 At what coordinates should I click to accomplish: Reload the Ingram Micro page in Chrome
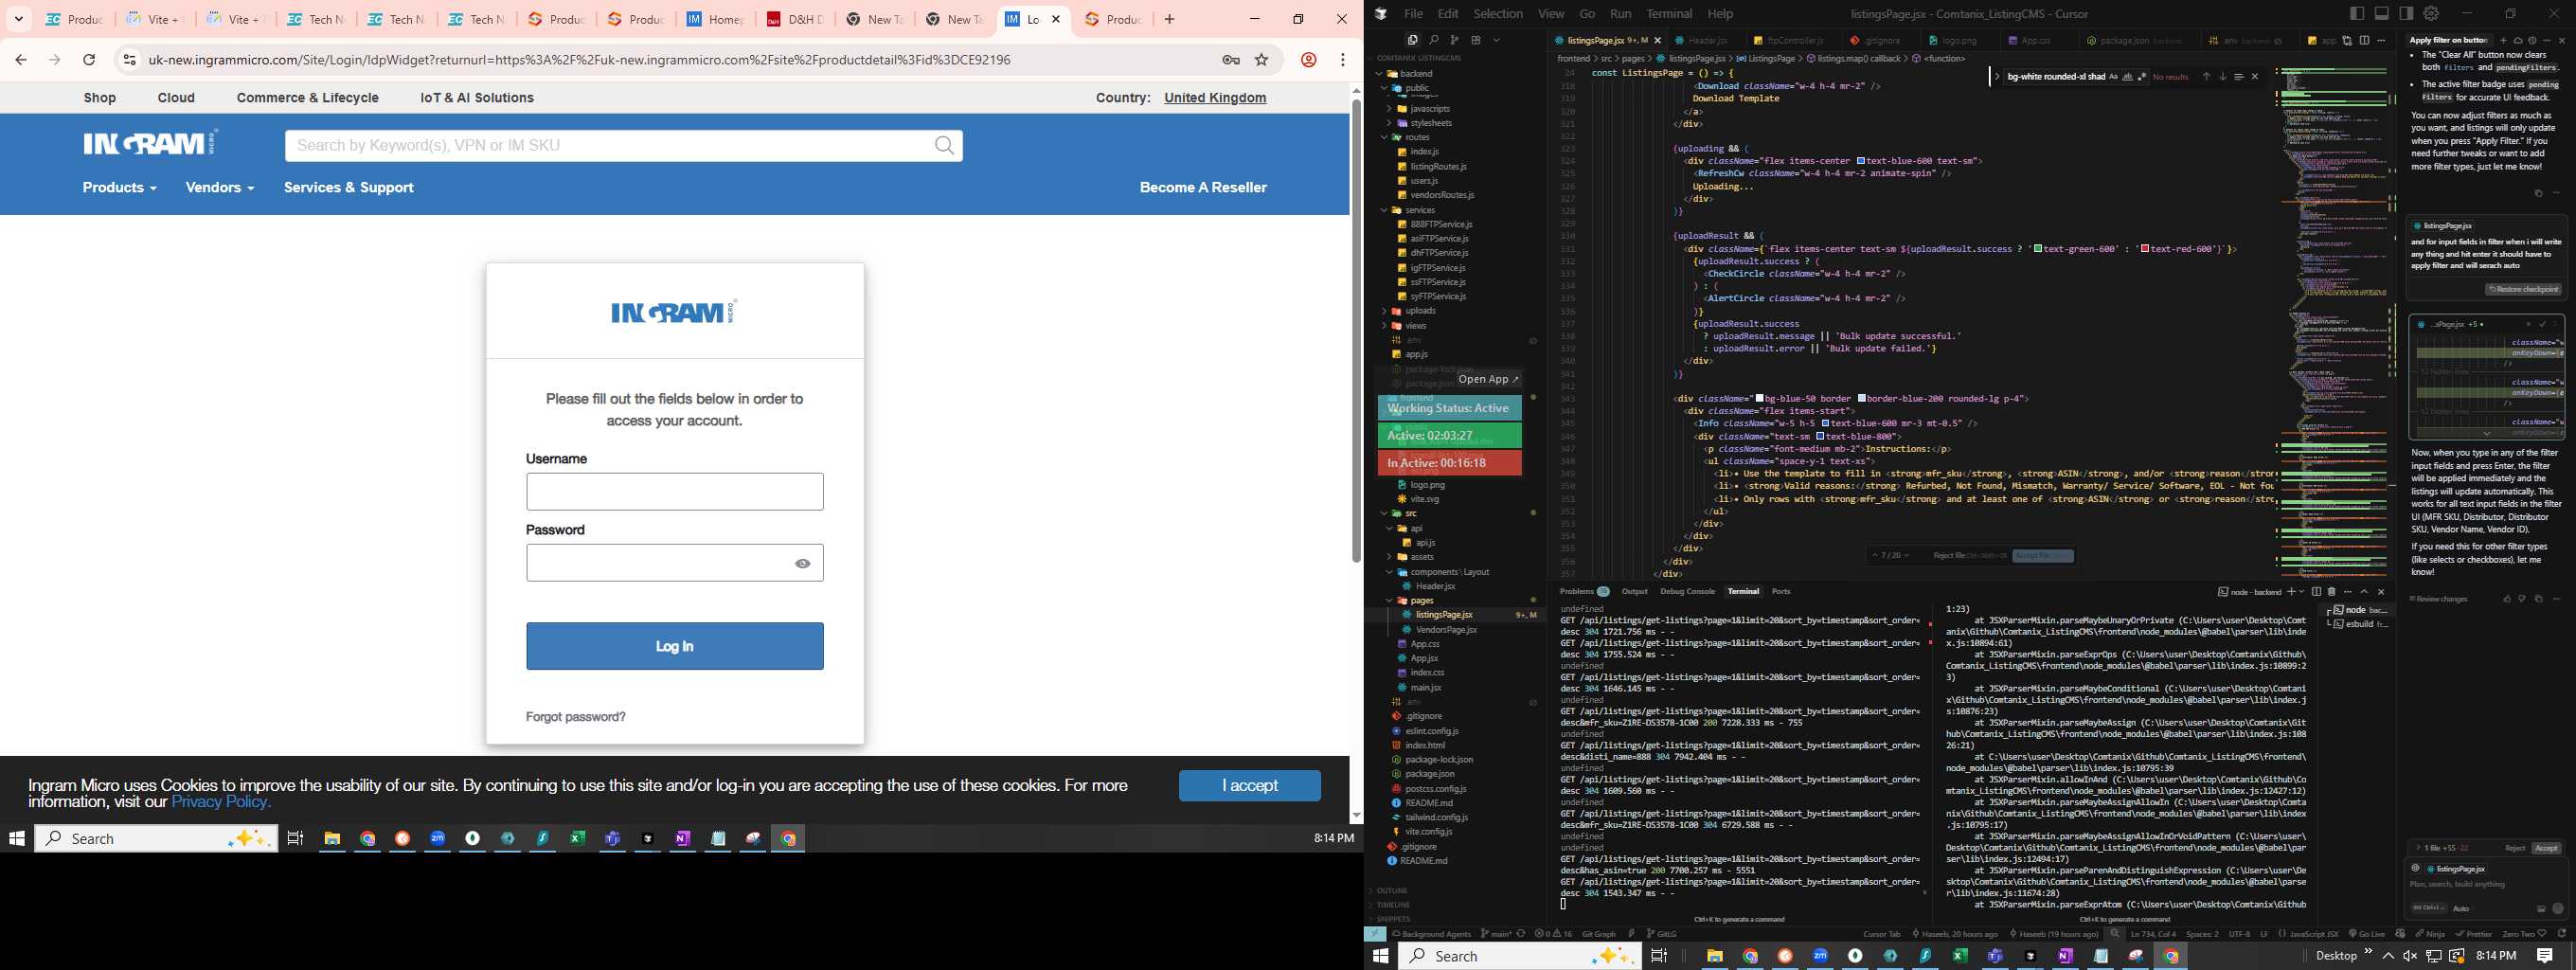point(89,60)
